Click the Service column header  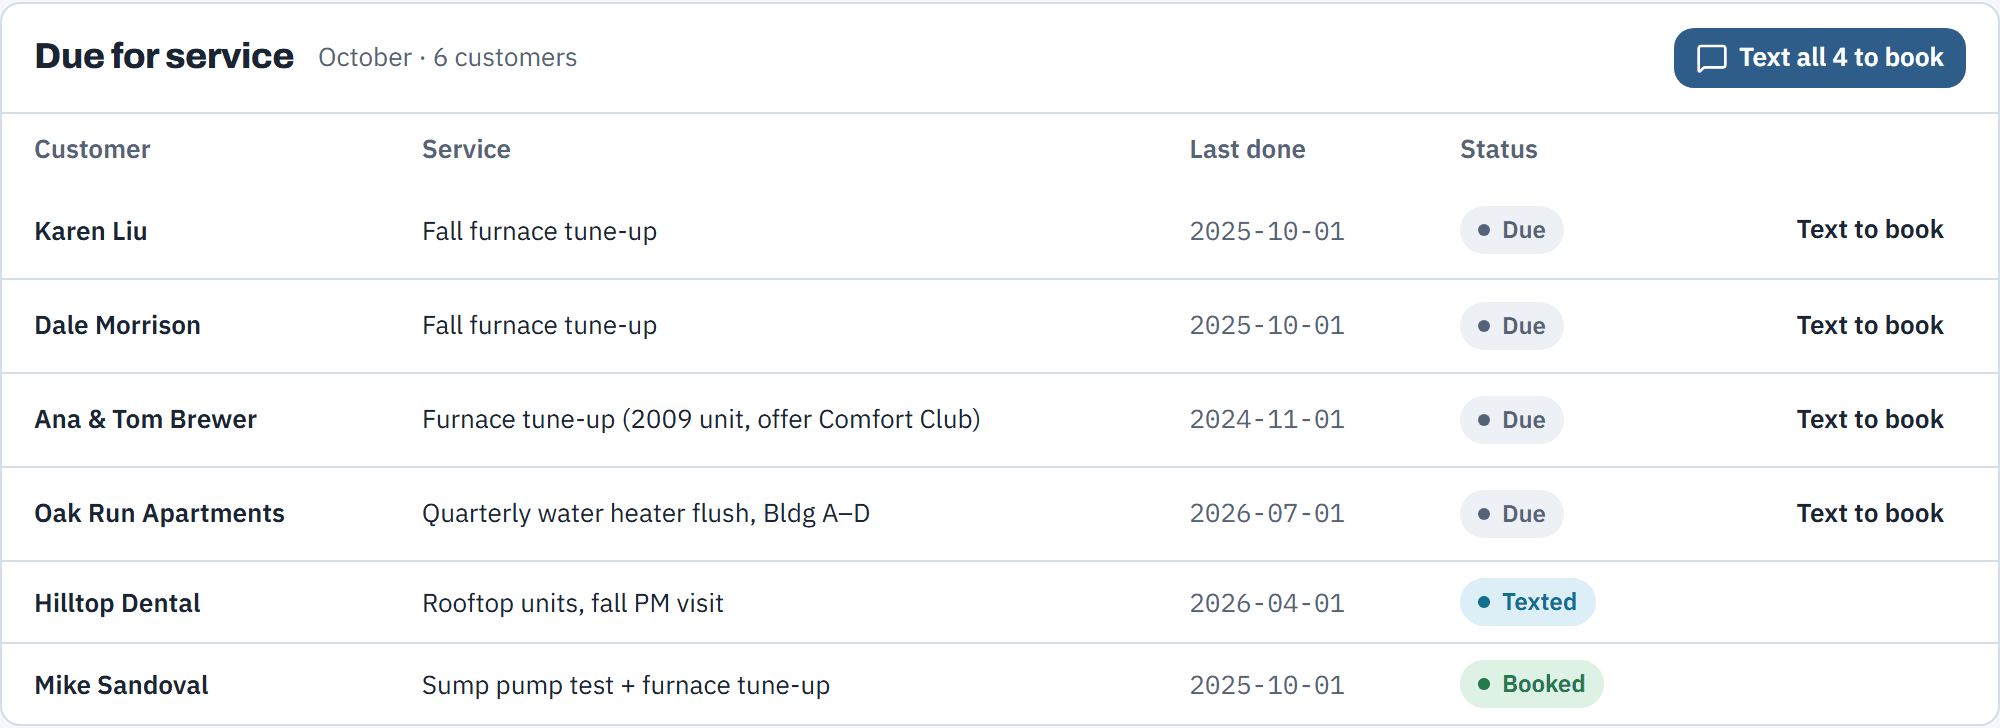pyautogui.click(x=466, y=150)
